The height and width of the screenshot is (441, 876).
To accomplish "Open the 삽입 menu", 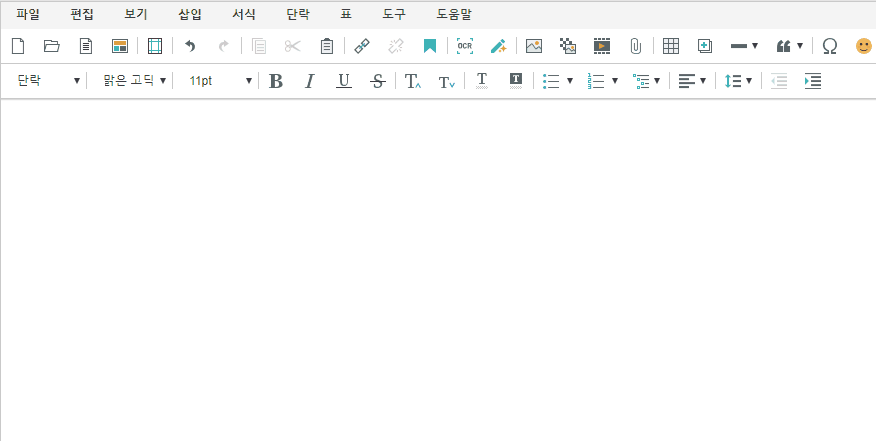I will 189,15.
